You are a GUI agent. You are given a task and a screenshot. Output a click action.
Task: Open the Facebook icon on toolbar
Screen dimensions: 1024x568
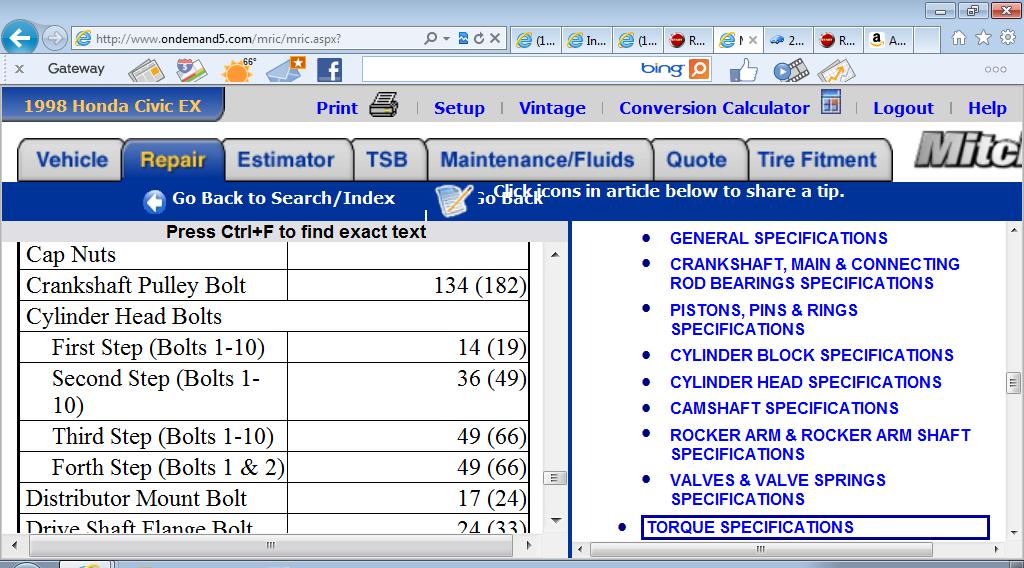[x=329, y=70]
